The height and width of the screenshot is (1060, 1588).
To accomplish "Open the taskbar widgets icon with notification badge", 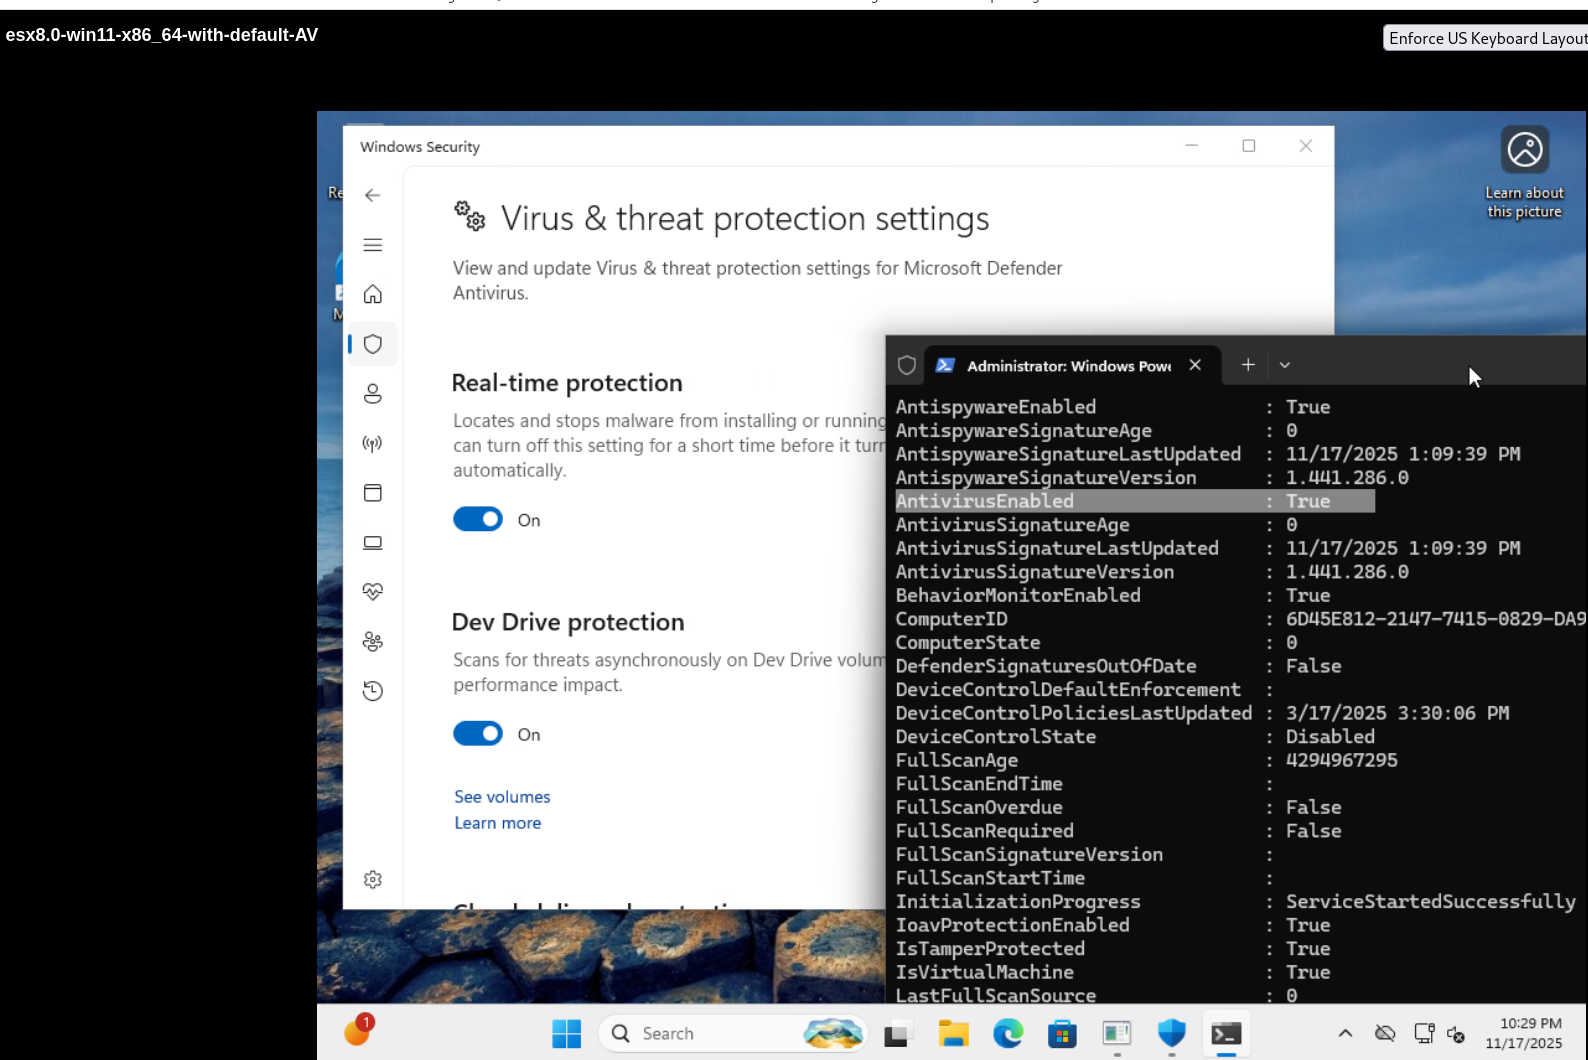I will (358, 1030).
